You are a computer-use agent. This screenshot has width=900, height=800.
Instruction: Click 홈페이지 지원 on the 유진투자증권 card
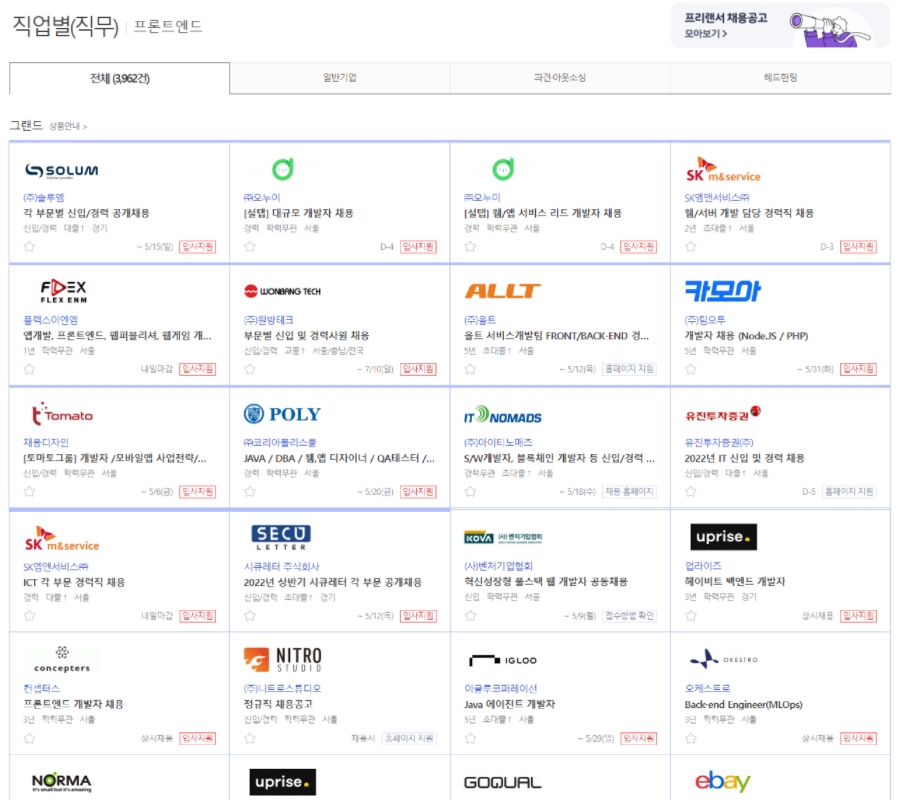849,492
